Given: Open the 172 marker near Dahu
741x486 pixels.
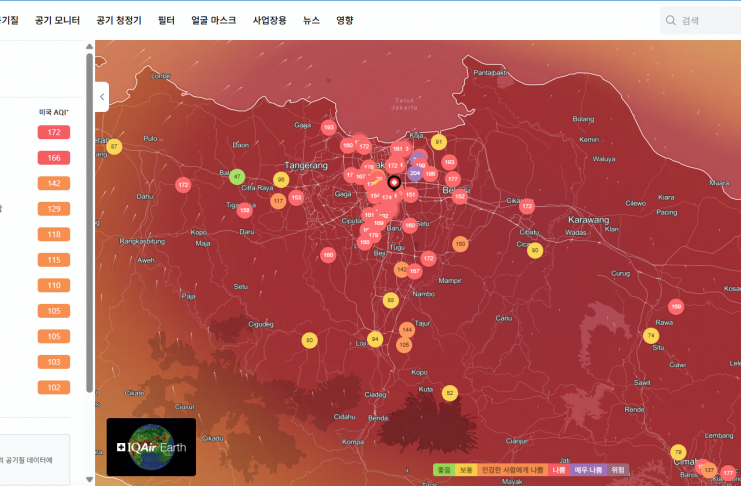Looking at the screenshot, I should (x=183, y=185).
